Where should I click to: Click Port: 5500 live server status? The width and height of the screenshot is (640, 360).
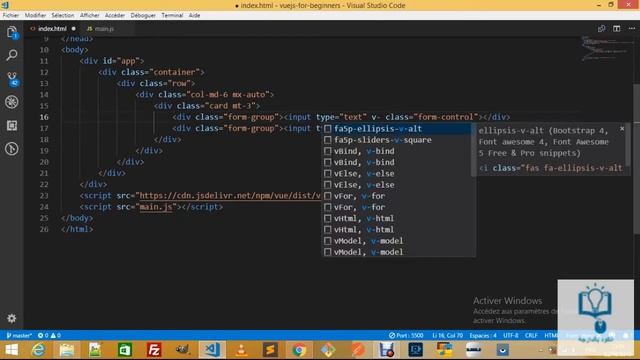(406, 335)
